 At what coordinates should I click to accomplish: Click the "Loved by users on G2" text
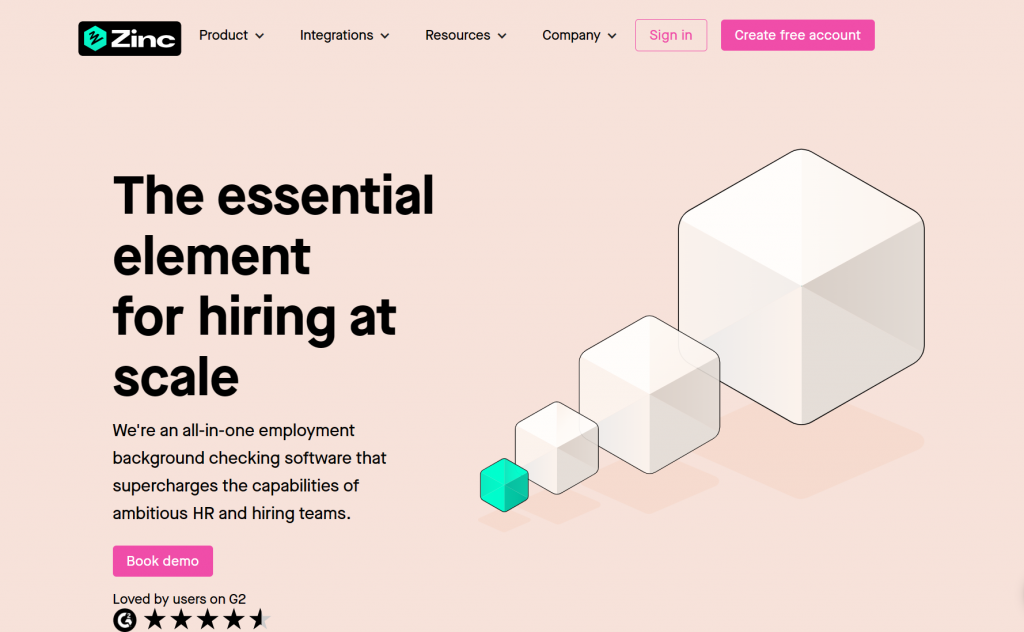[179, 599]
